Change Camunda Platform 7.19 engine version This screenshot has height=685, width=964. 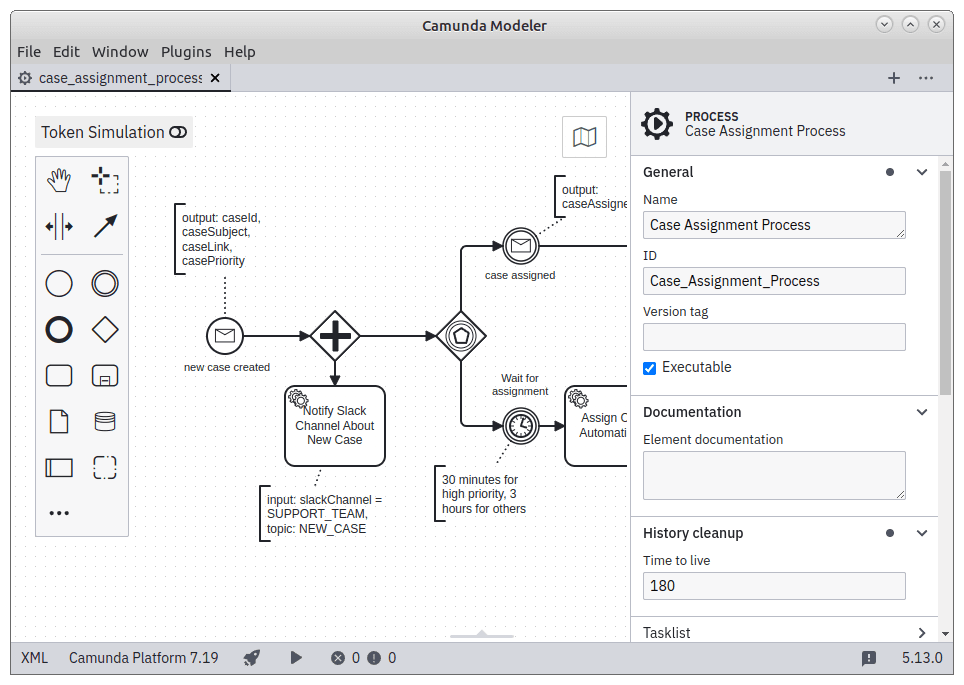(x=143, y=658)
